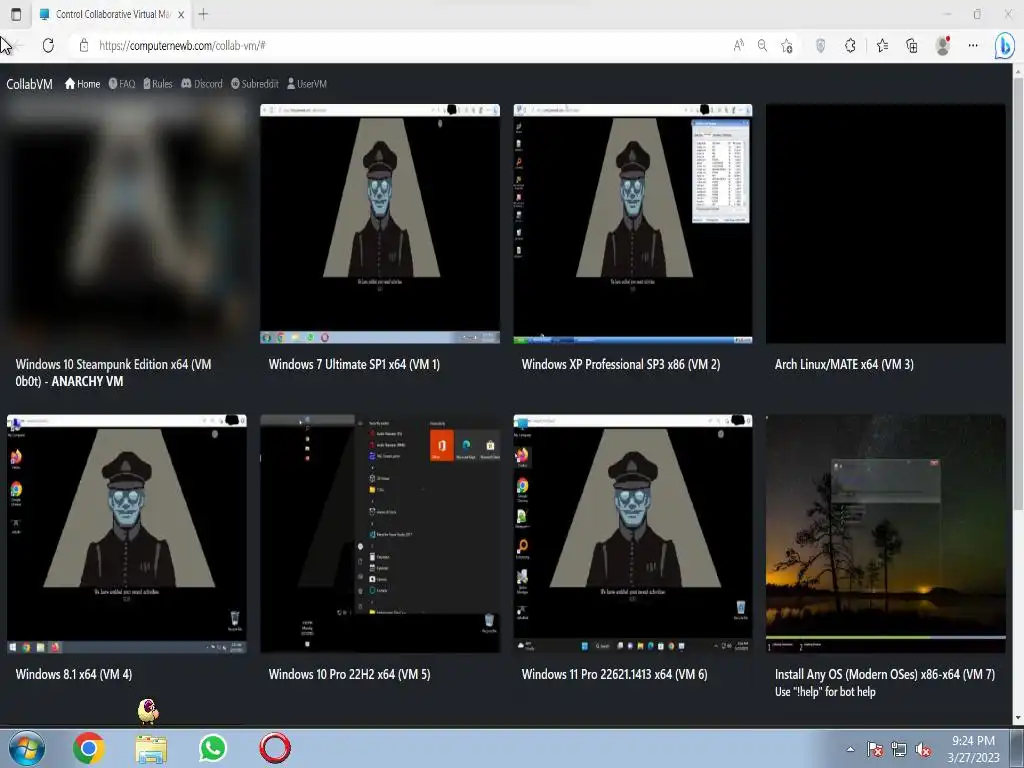Open Windows XP Professional SP3 VM 2 thumbnail
1024x768 pixels.
coord(633,223)
